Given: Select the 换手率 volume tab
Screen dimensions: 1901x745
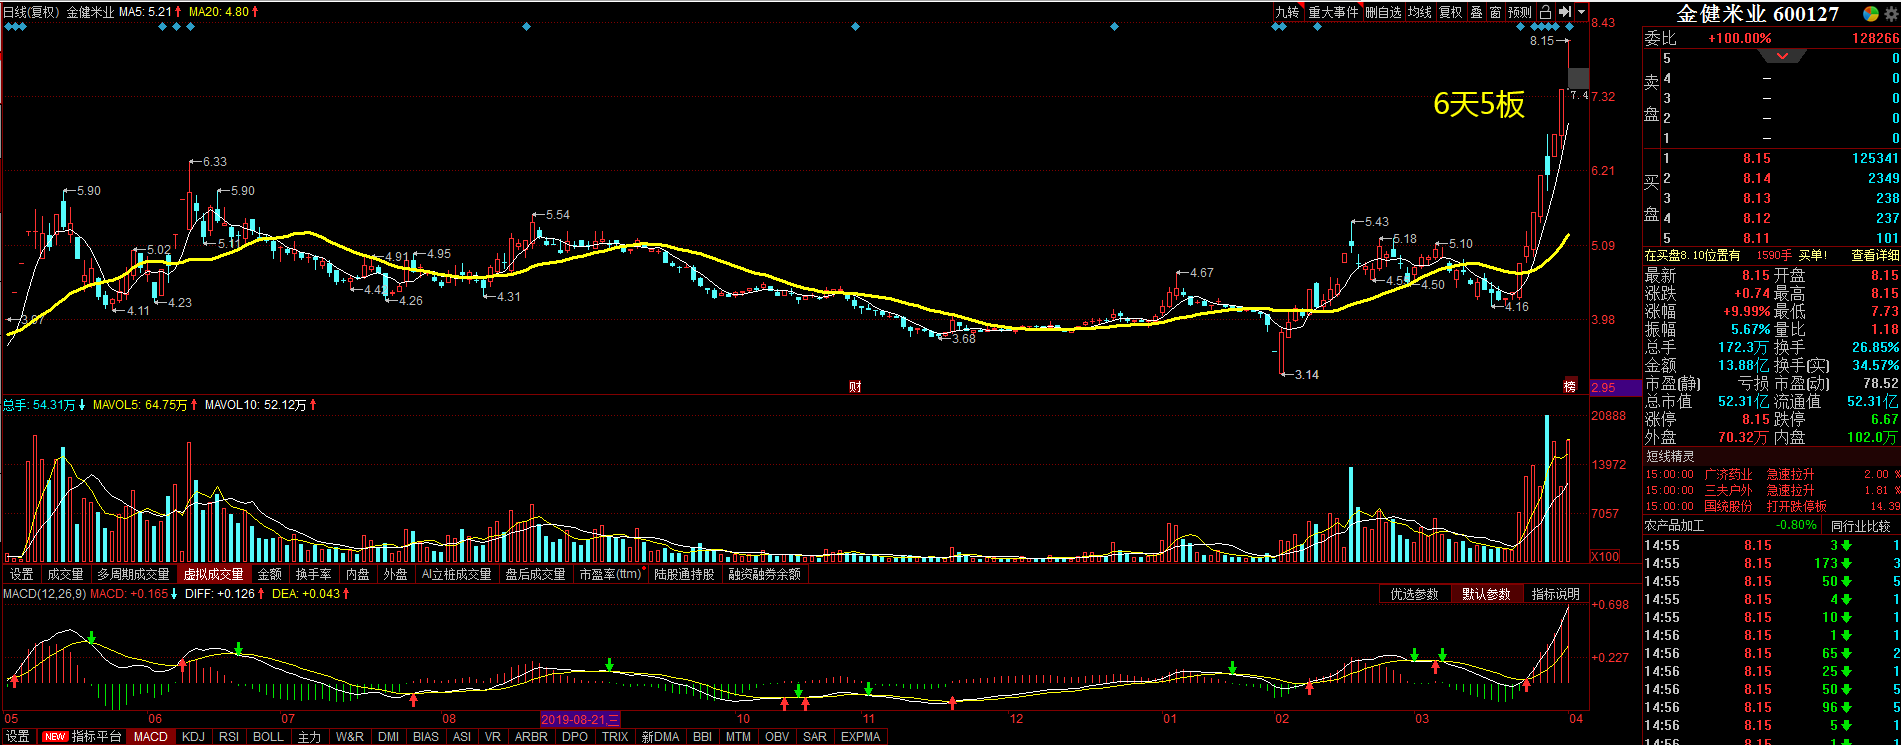Looking at the screenshot, I should pos(313,575).
